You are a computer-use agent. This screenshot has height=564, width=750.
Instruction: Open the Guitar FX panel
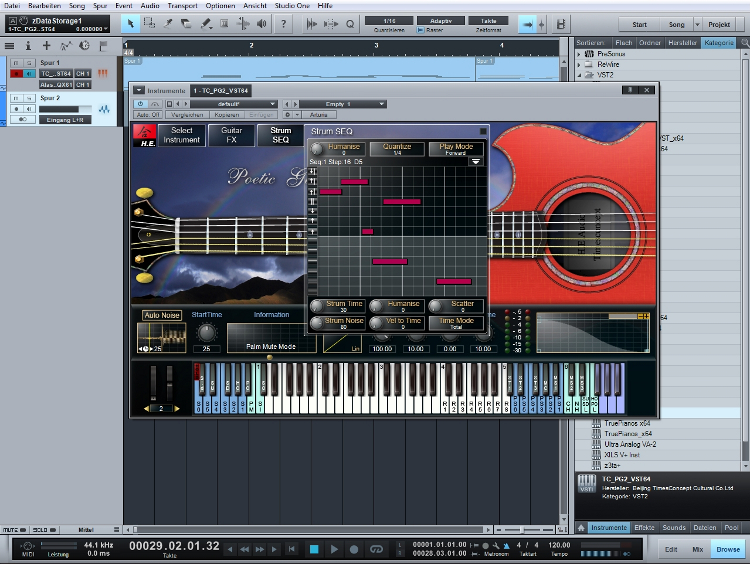click(x=232, y=135)
